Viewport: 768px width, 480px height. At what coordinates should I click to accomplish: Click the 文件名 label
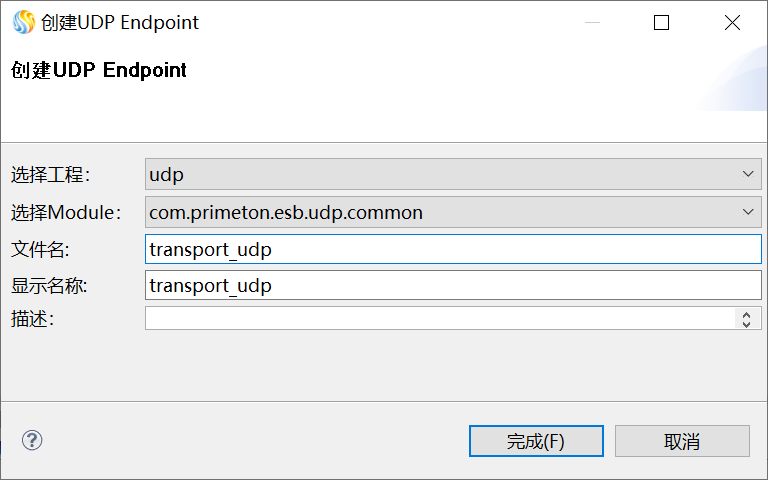coord(40,249)
